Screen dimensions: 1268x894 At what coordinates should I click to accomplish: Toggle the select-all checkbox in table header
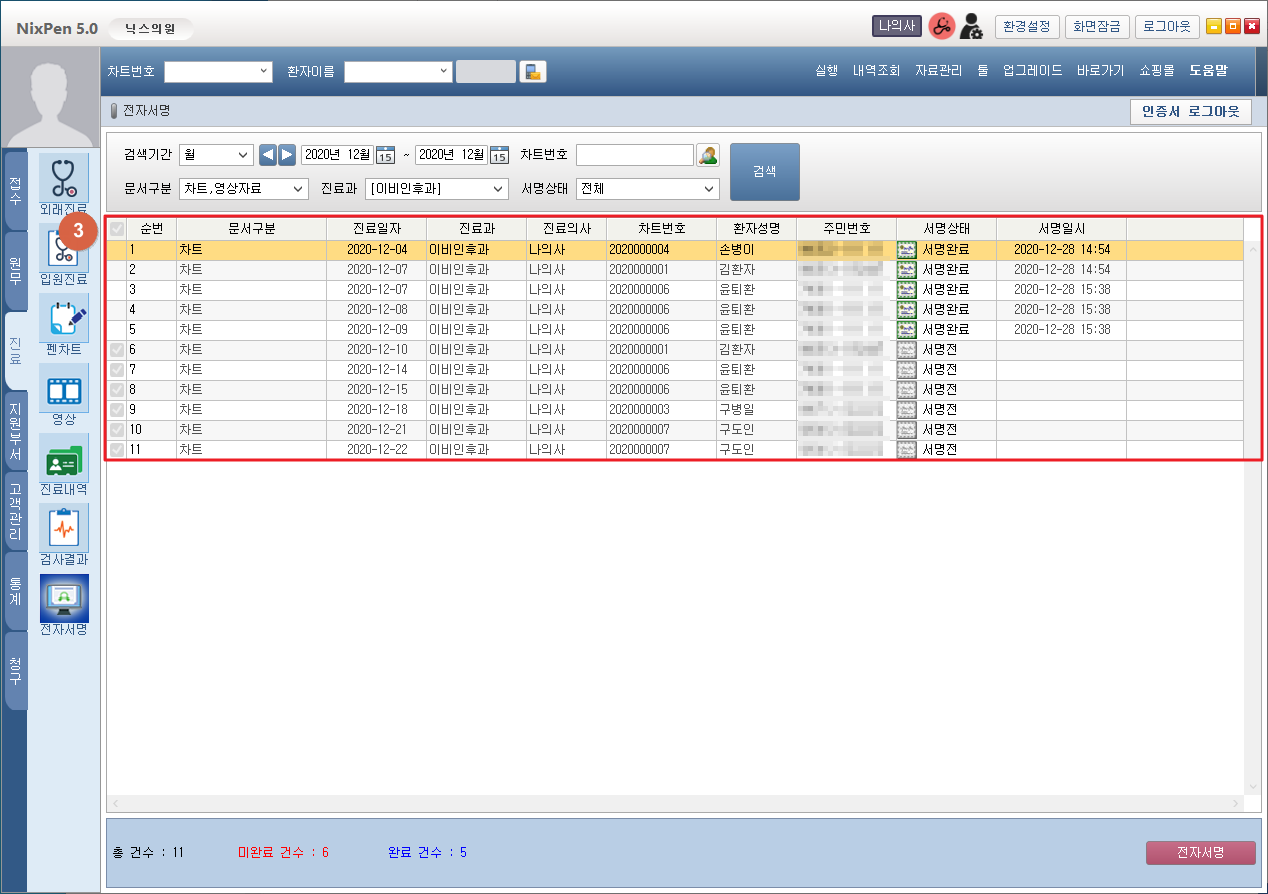point(117,228)
